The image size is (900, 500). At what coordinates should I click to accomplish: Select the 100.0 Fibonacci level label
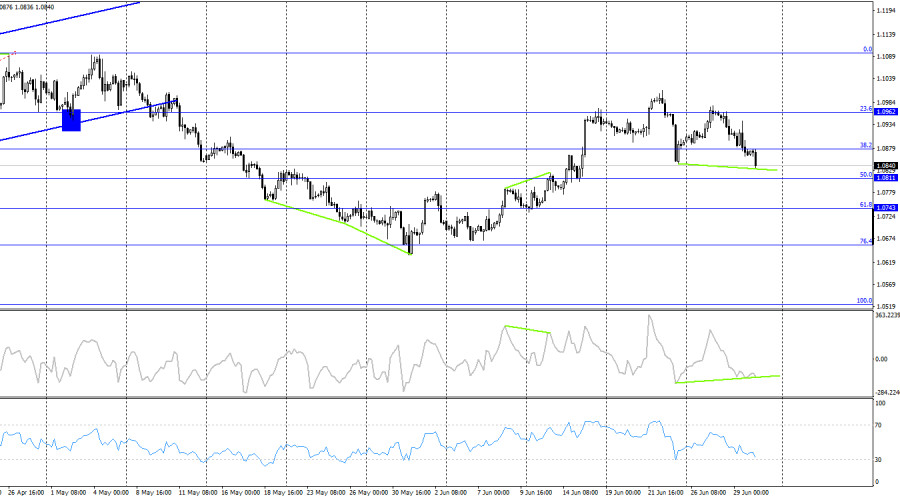pyautogui.click(x=863, y=300)
